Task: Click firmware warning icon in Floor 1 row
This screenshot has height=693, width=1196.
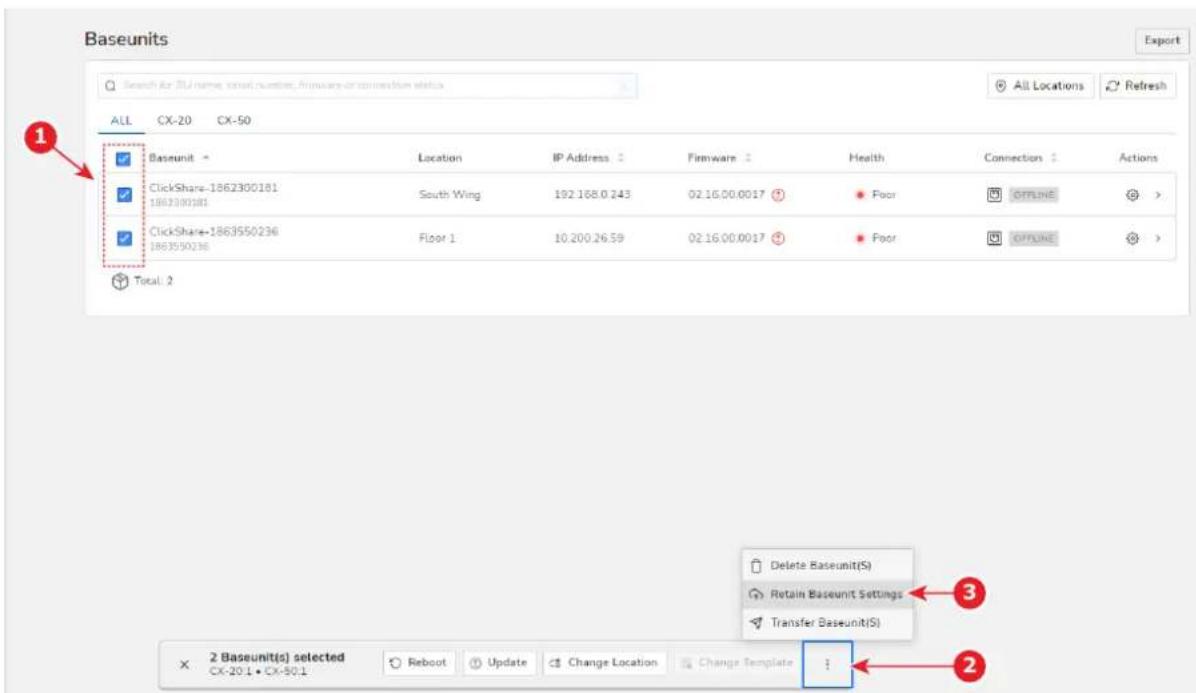Action: point(778,239)
